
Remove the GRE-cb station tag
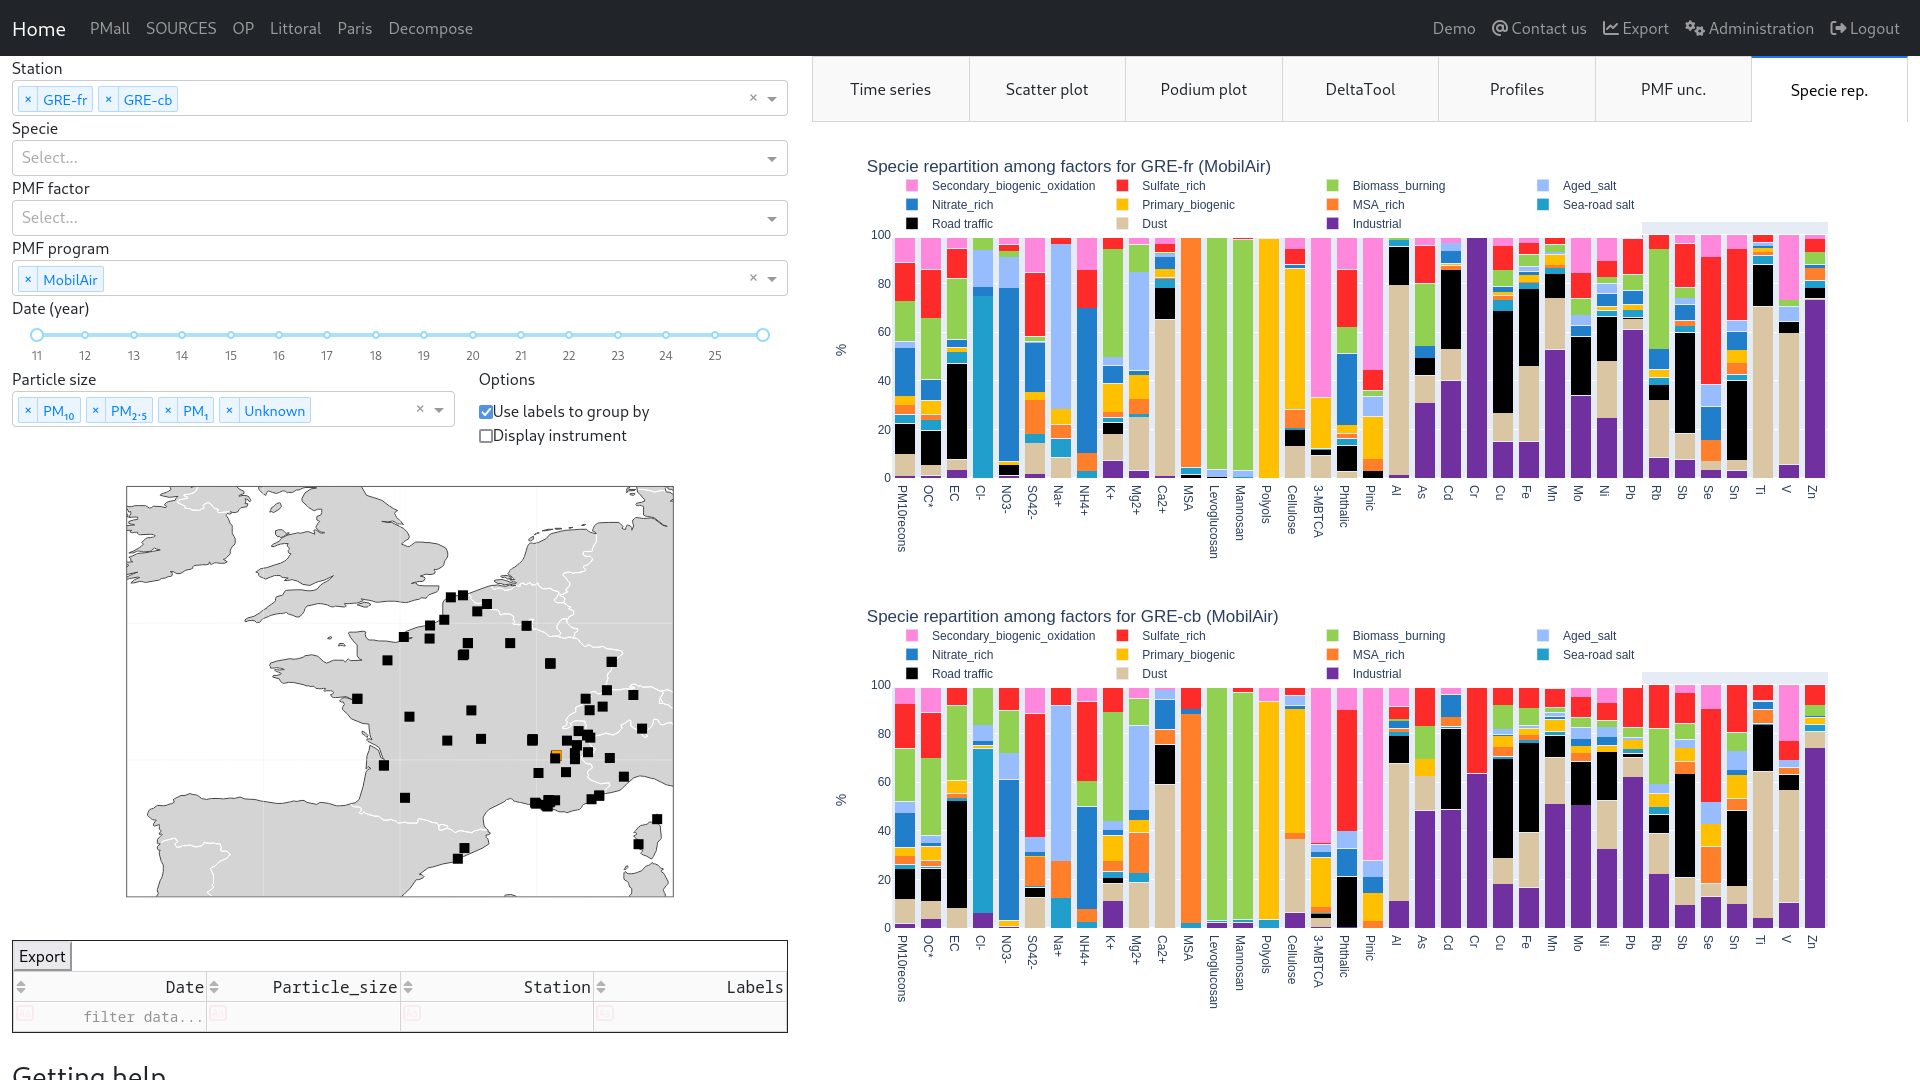(109, 100)
